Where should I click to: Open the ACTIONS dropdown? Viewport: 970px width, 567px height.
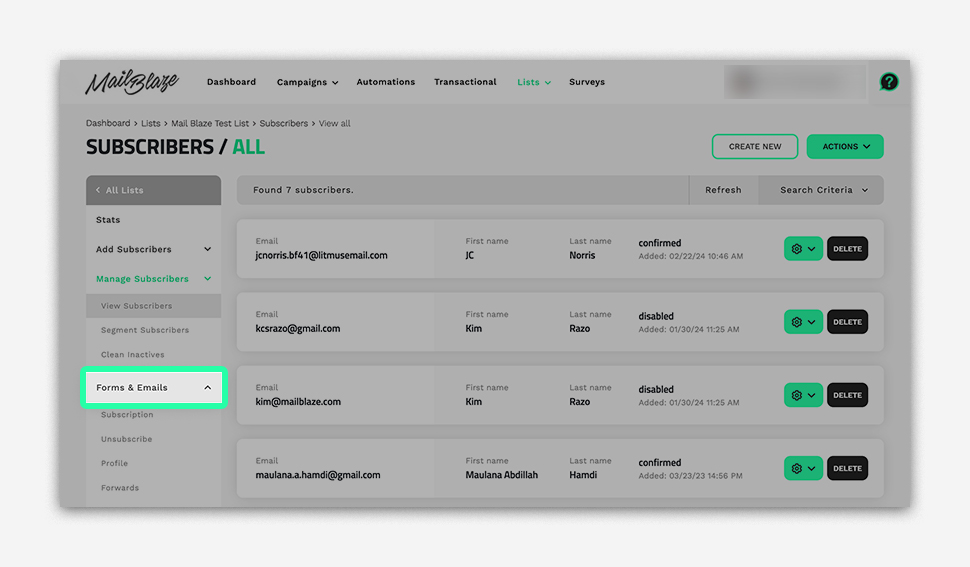click(845, 147)
